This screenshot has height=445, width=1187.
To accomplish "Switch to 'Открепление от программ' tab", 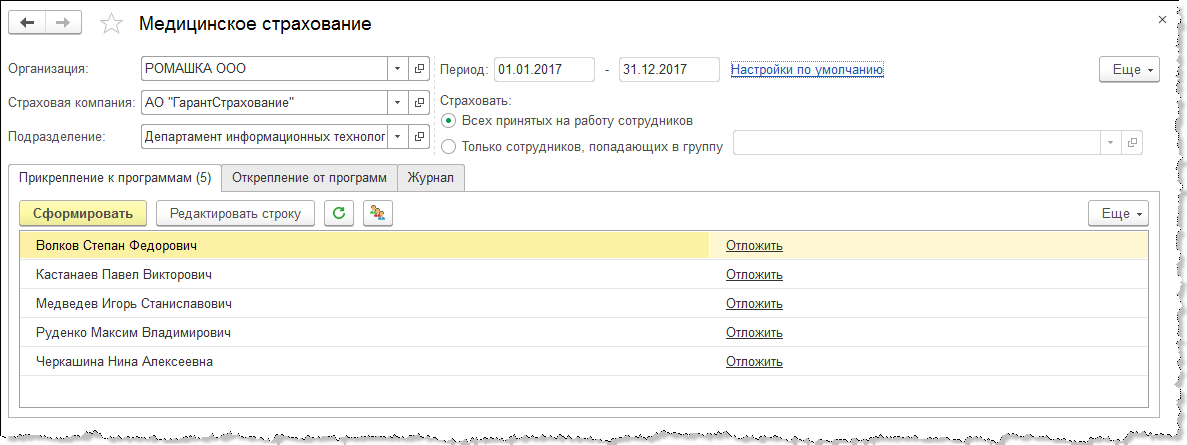I will (309, 178).
